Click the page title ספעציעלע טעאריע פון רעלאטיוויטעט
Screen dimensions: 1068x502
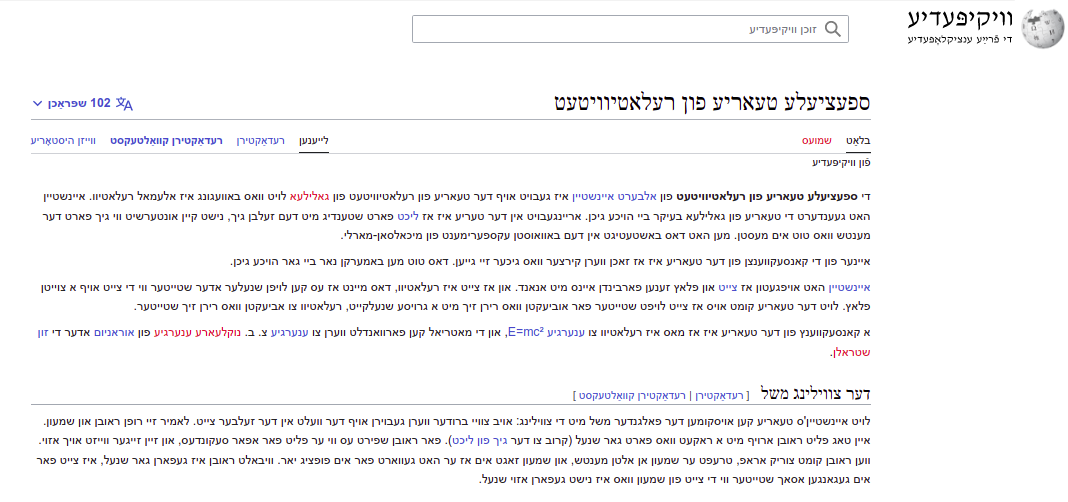click(x=711, y=102)
